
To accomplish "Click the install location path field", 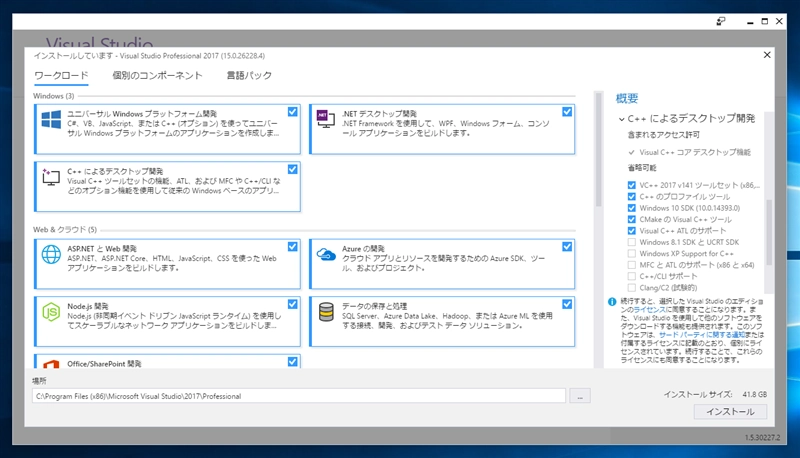I will (x=299, y=396).
